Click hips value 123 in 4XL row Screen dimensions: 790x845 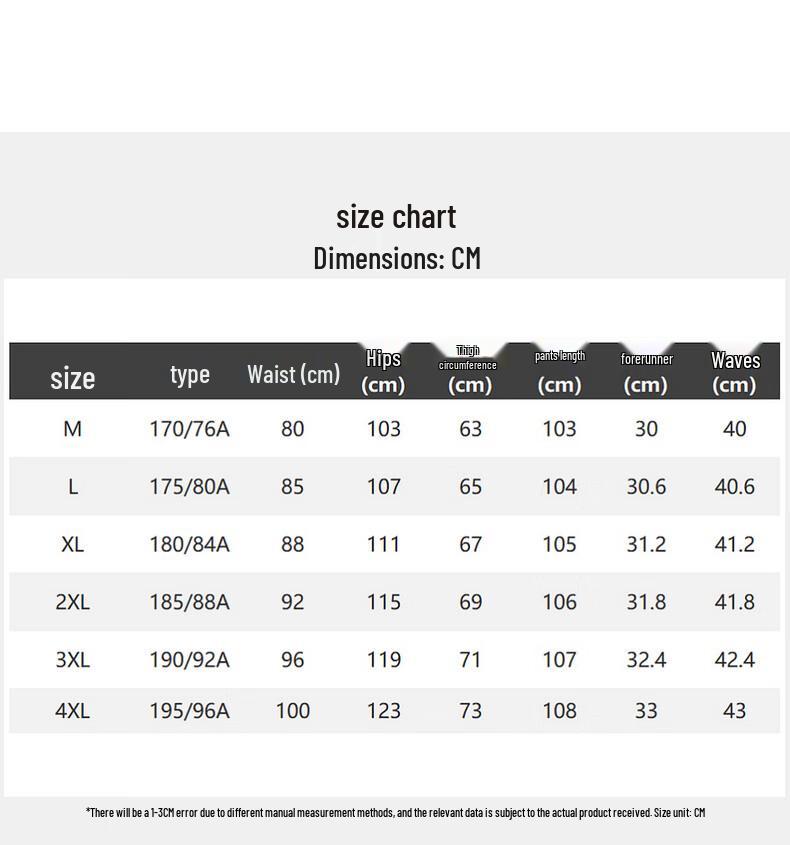[x=384, y=711]
